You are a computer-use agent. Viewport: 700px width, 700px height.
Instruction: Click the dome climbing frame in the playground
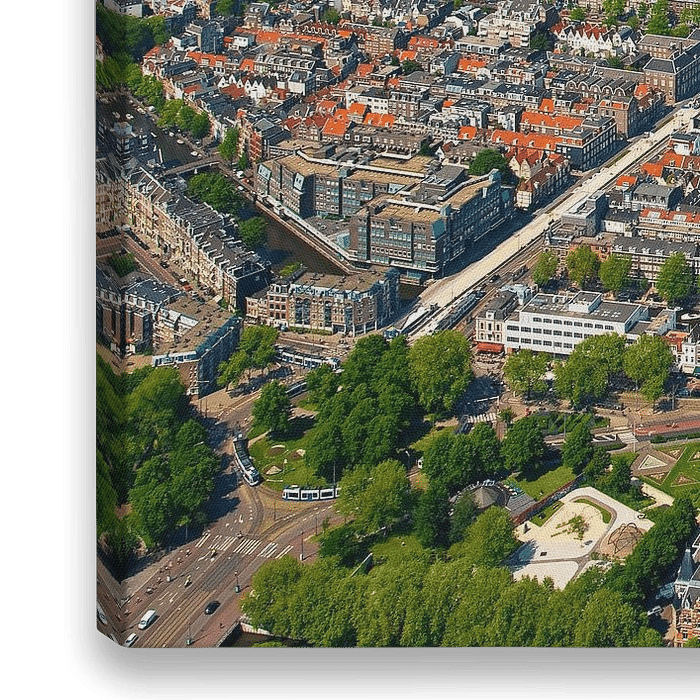624,539
